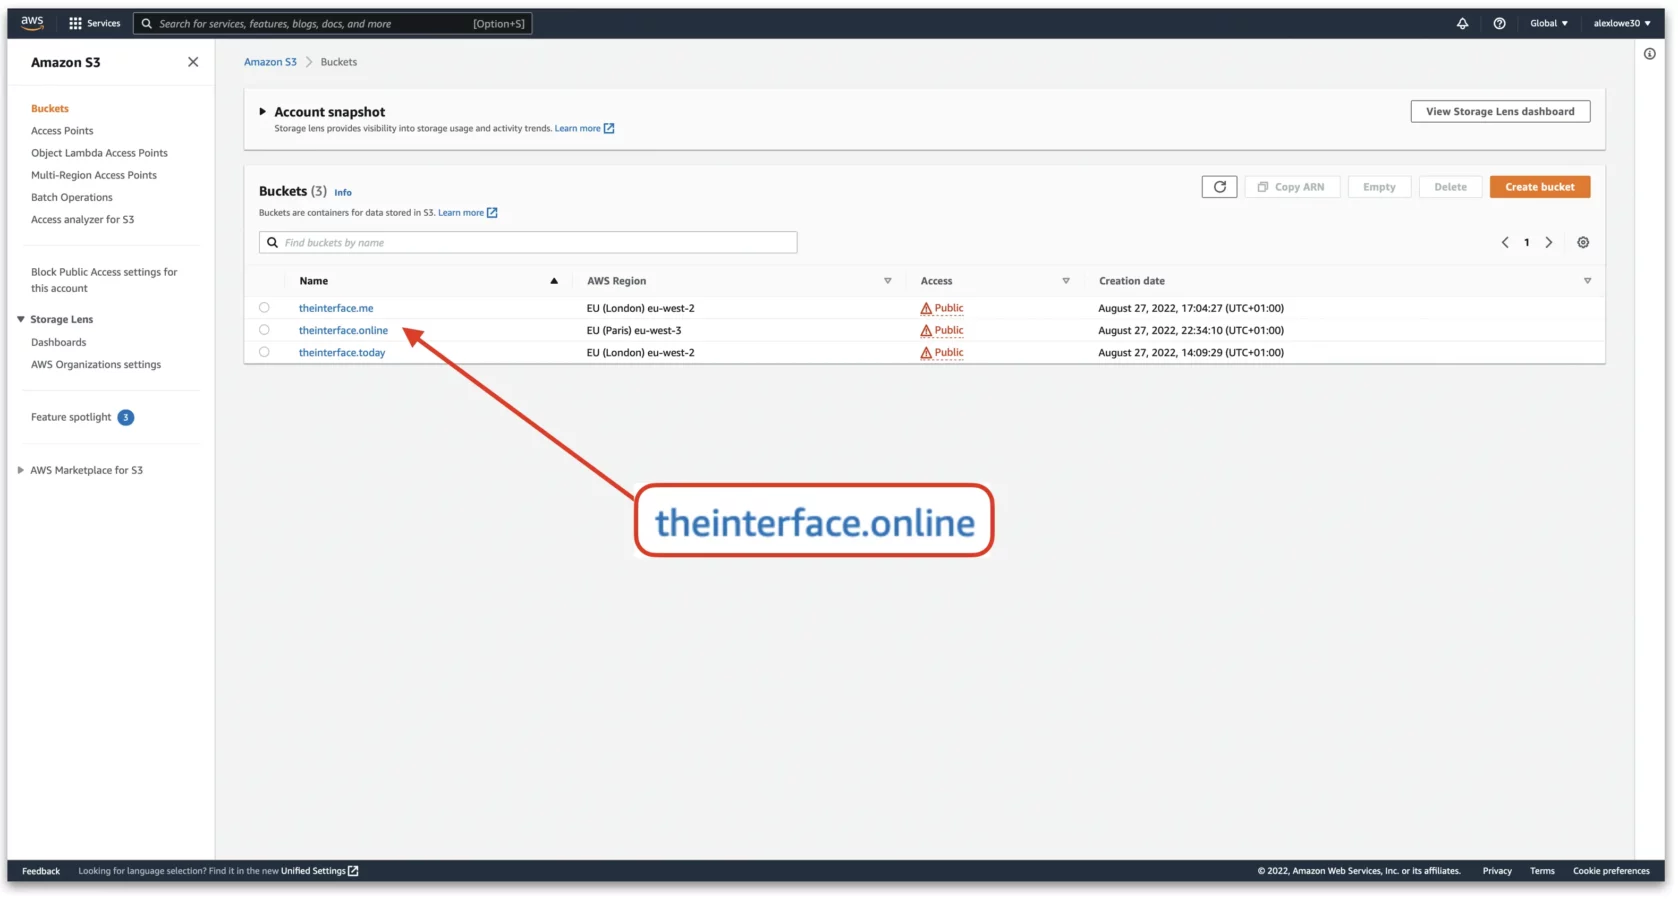Open Batch Operations in sidebar
The image size is (1678, 900).
72,198
